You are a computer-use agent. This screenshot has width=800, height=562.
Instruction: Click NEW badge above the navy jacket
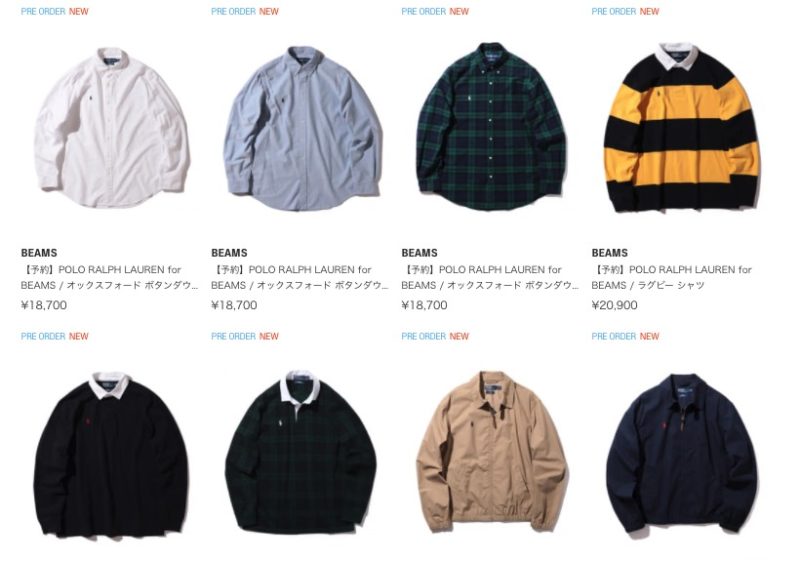click(x=649, y=337)
